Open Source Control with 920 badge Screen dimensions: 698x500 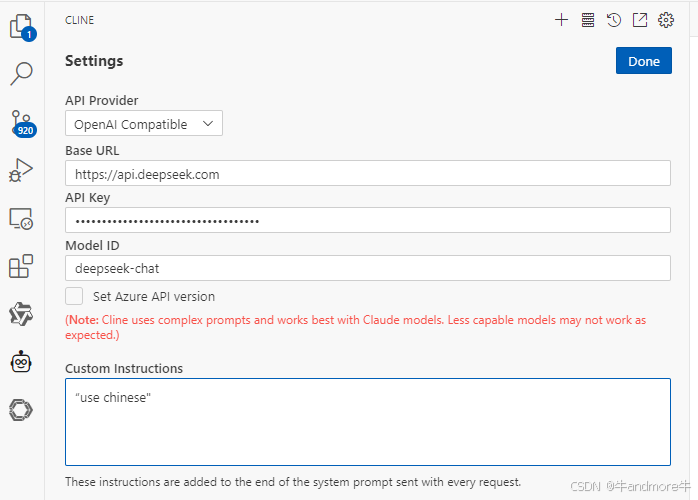tap(22, 123)
